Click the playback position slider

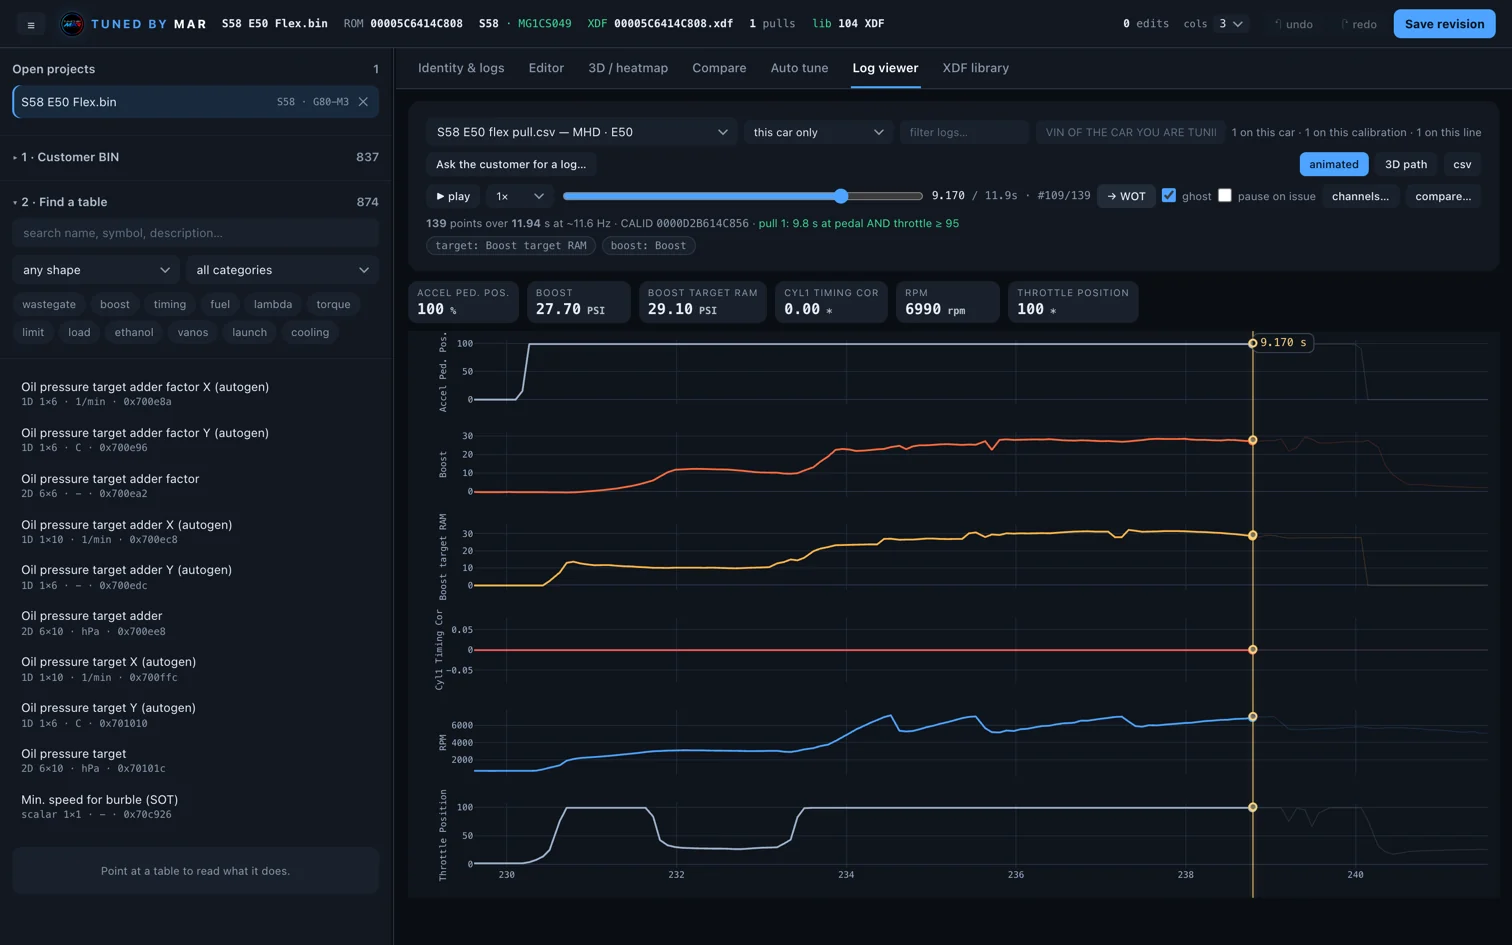click(x=742, y=196)
